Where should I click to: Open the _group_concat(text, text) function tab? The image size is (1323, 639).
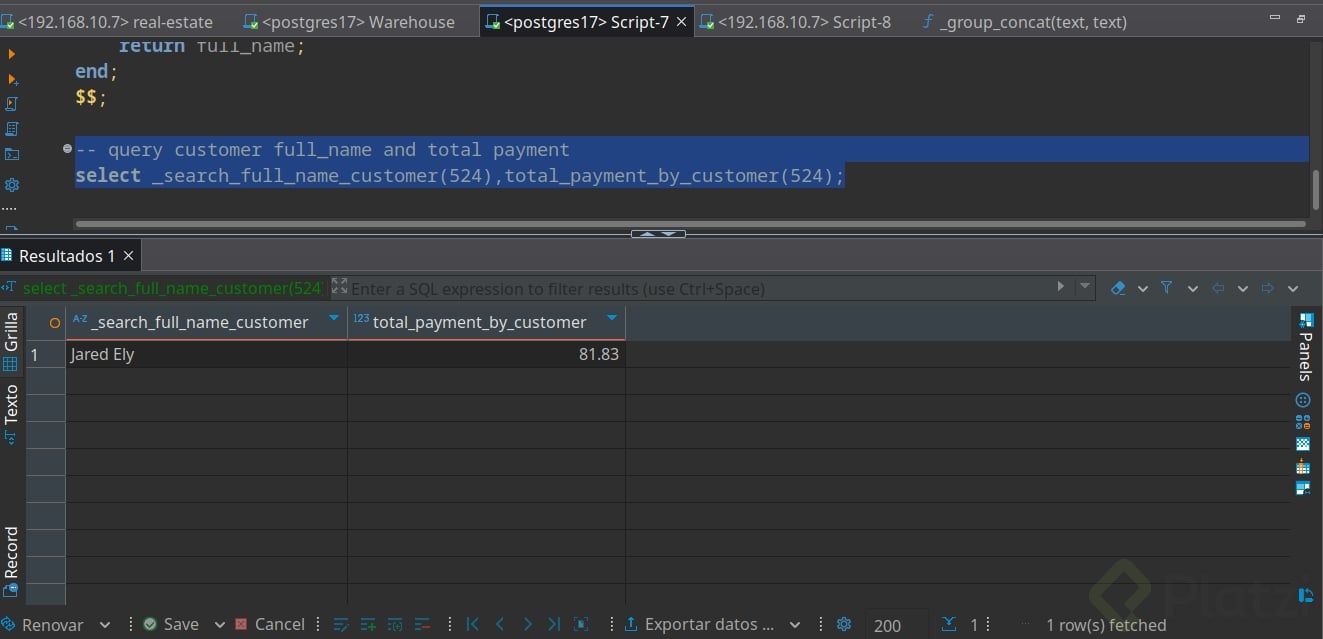click(1023, 21)
